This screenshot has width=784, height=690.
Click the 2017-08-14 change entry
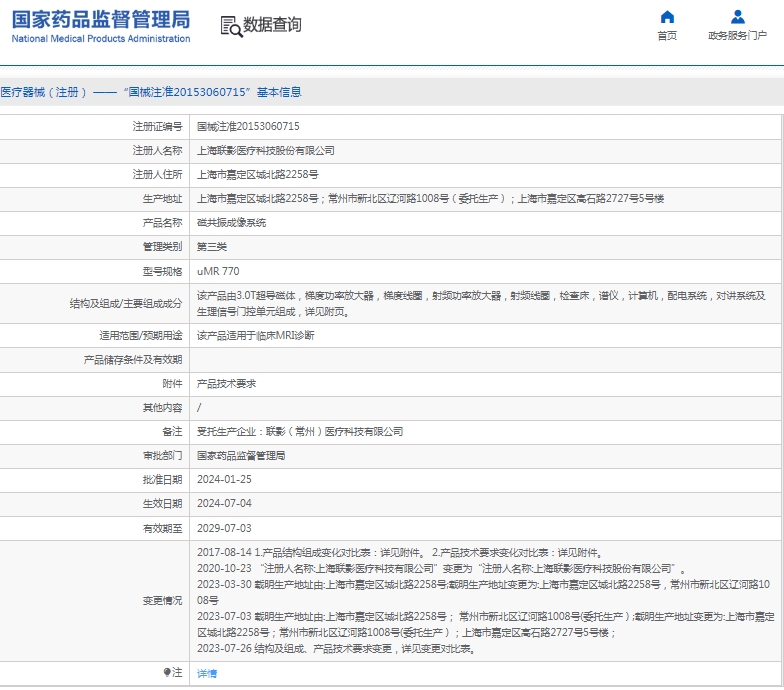tap(400, 552)
